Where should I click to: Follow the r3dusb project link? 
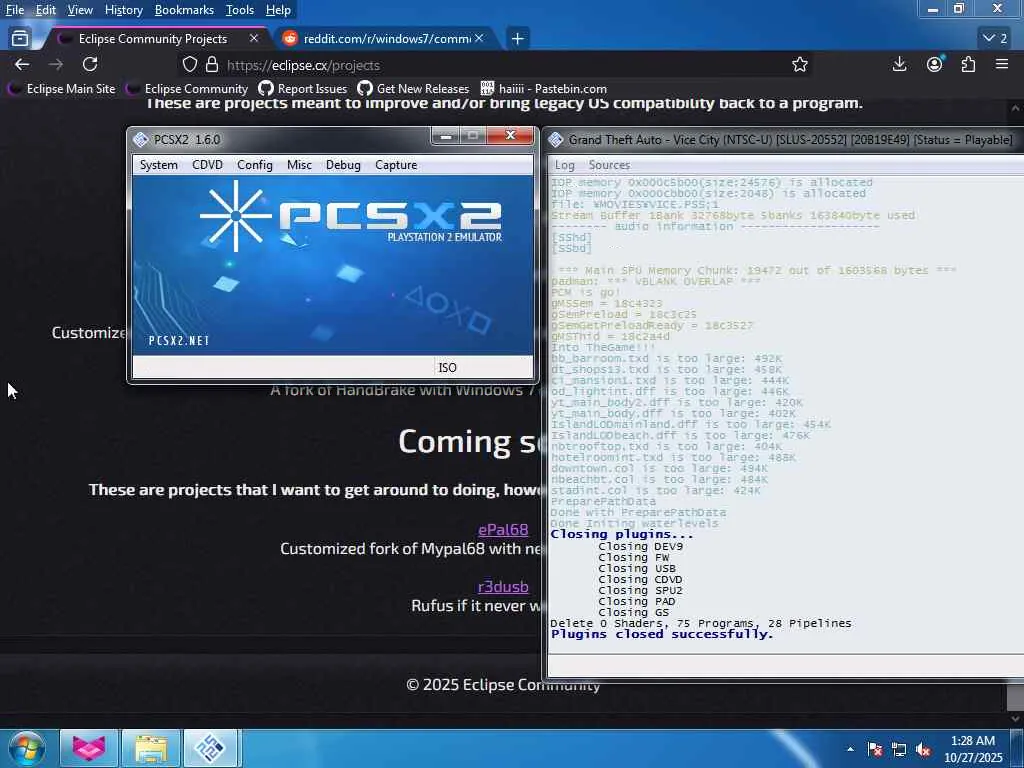tap(503, 586)
